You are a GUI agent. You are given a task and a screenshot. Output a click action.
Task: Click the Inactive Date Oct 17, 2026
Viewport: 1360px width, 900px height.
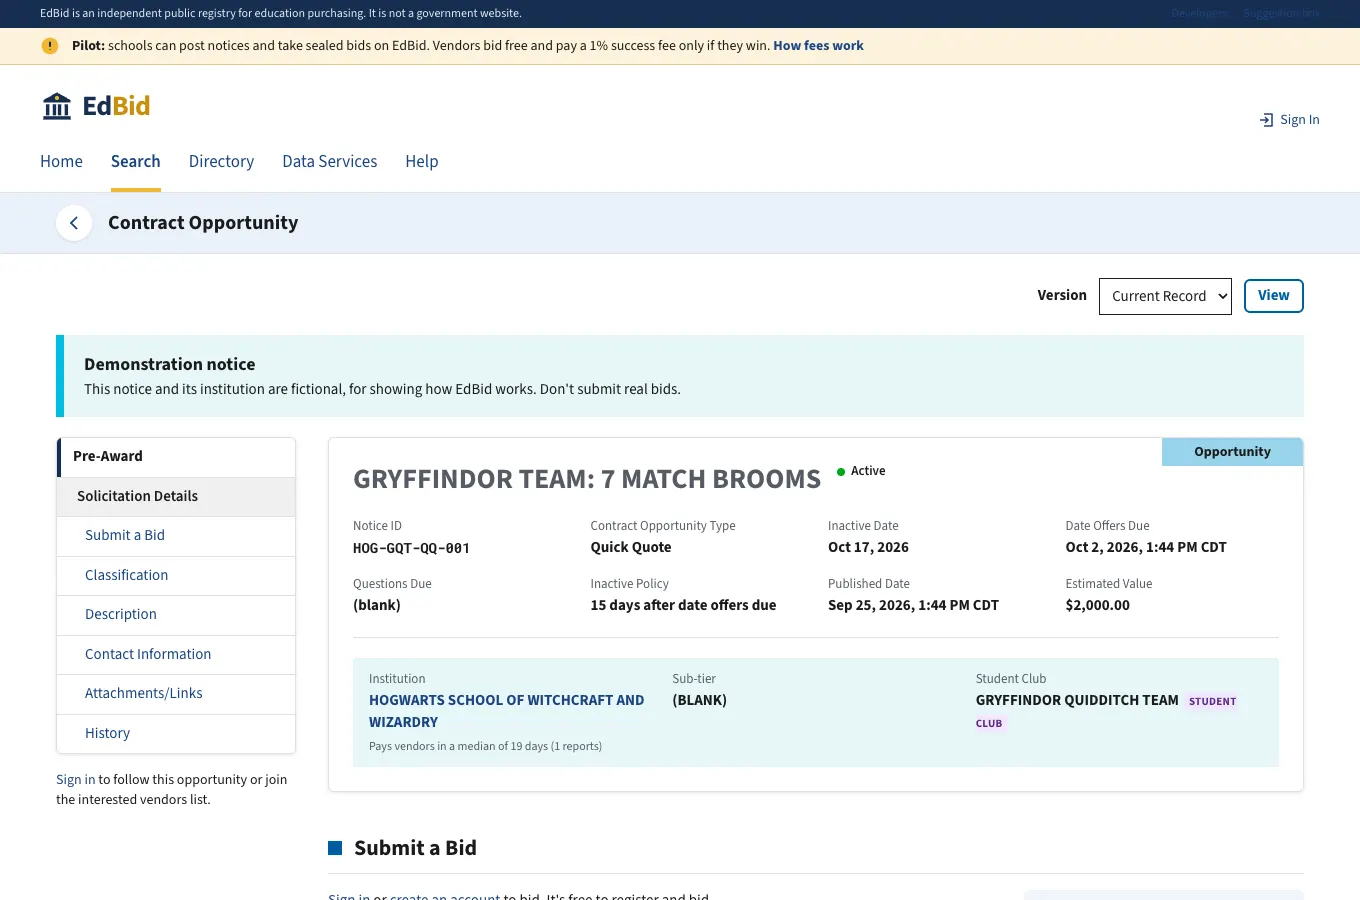point(868,548)
